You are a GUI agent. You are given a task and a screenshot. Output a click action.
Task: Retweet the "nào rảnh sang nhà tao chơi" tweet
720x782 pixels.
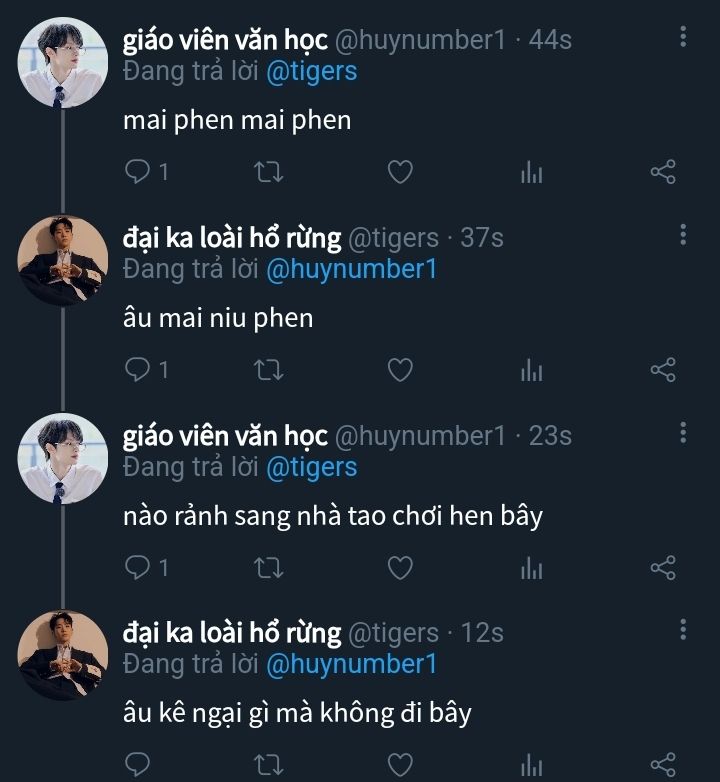pyautogui.click(x=269, y=568)
